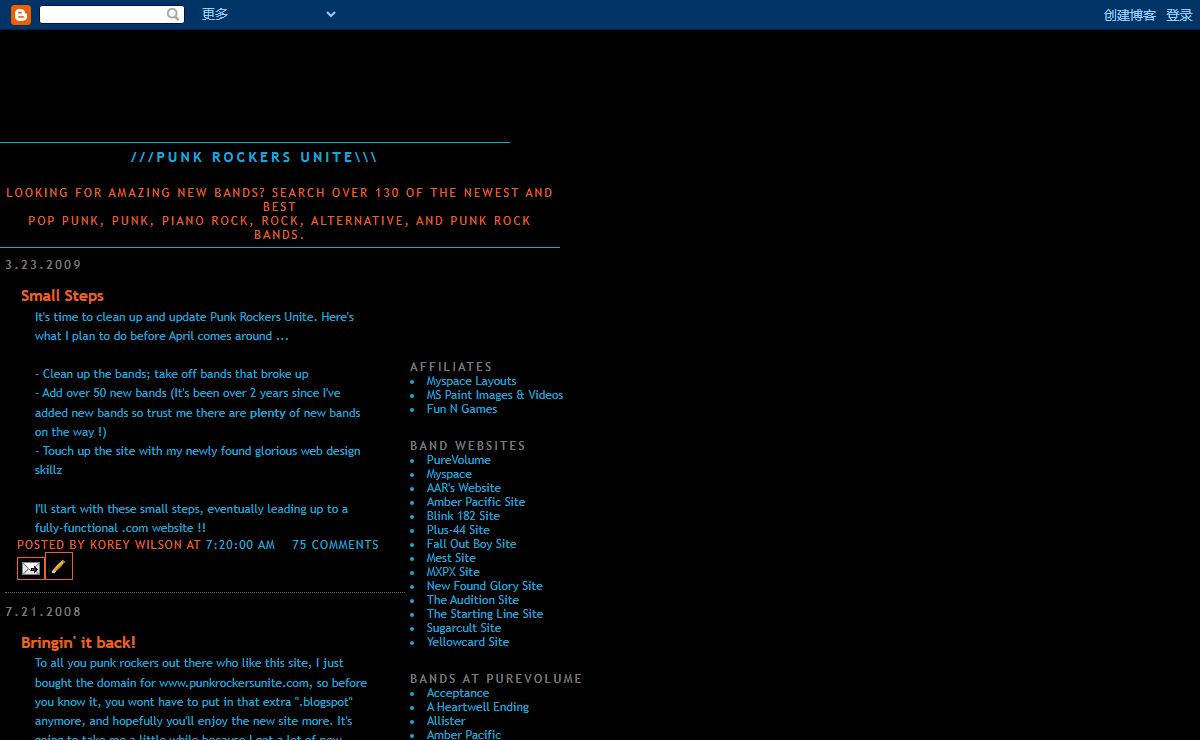Open The Starting Line Site link
Image resolution: width=1200 pixels, height=740 pixels.
point(485,614)
